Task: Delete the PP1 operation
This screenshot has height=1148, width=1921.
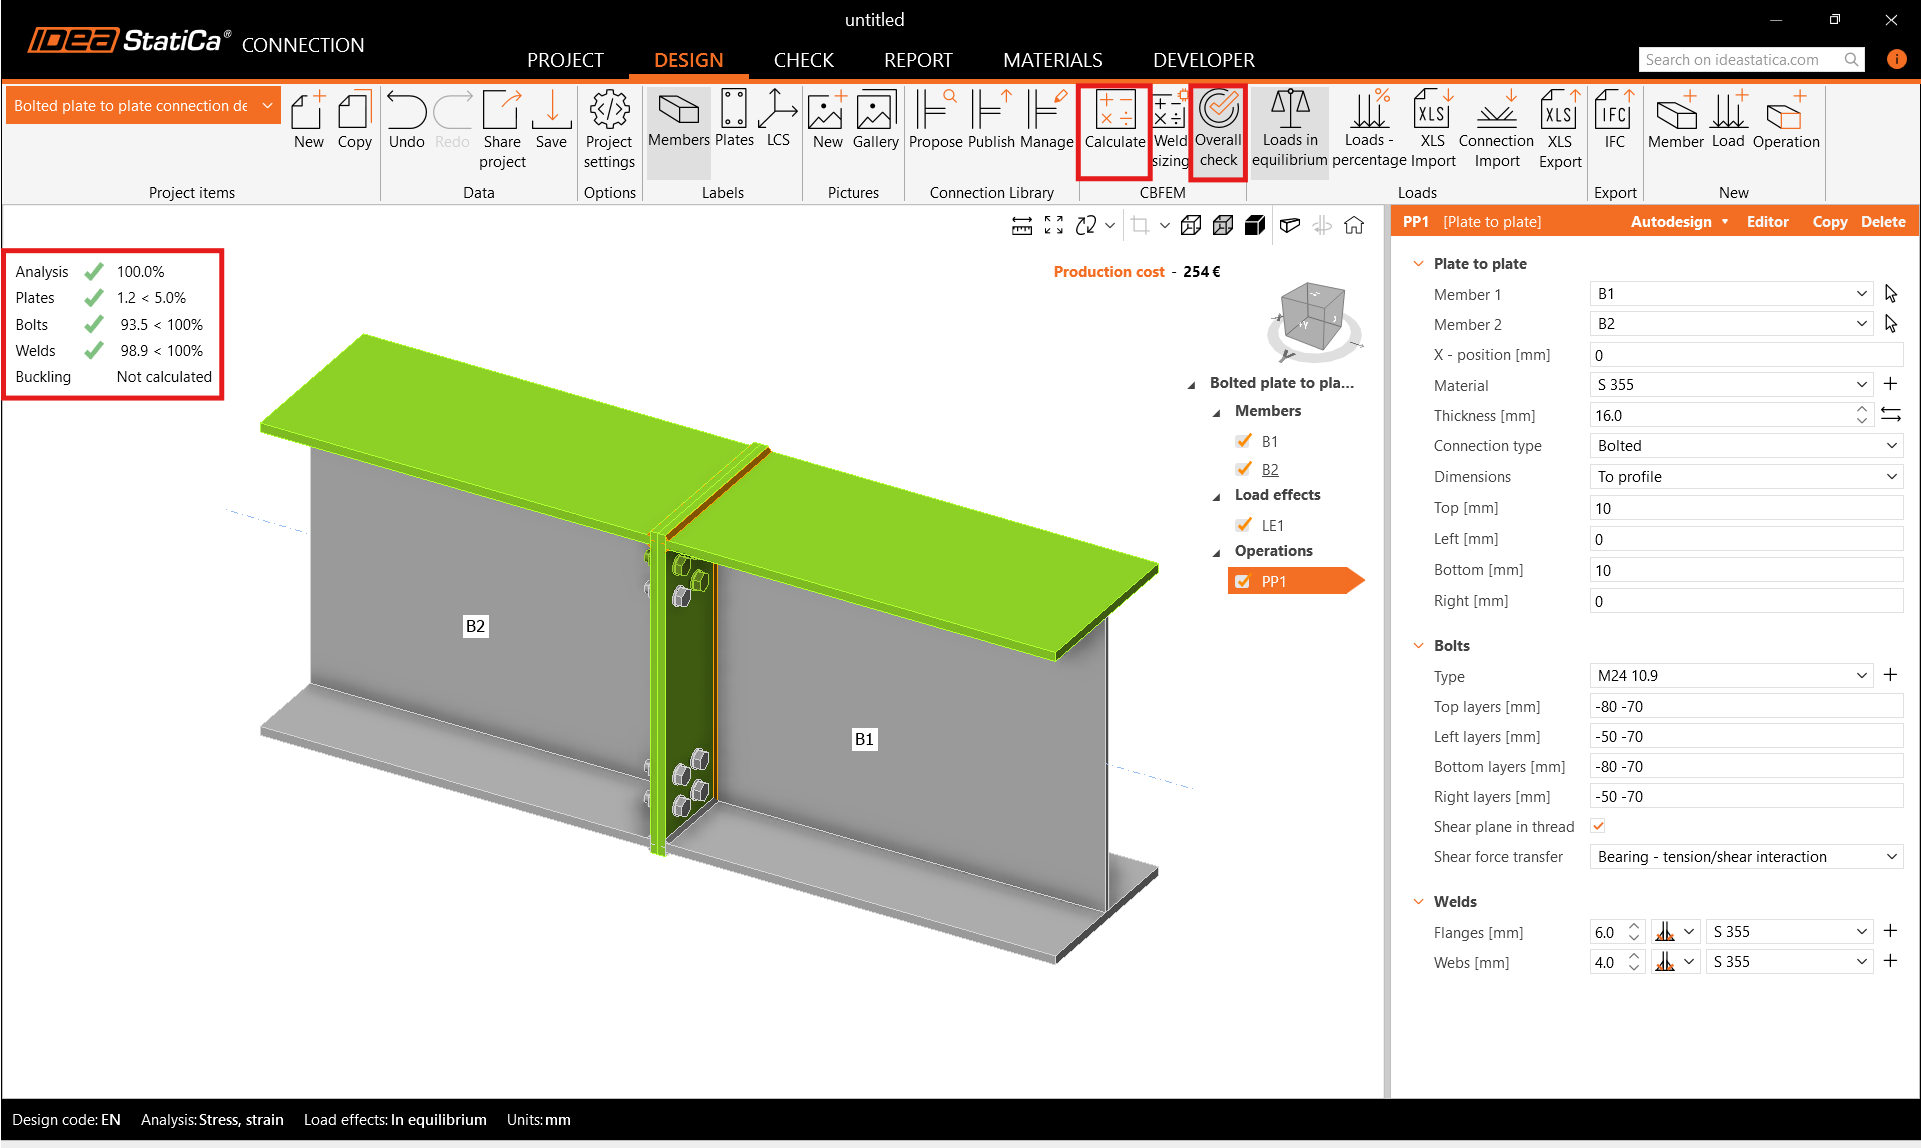Action: click(x=1883, y=222)
